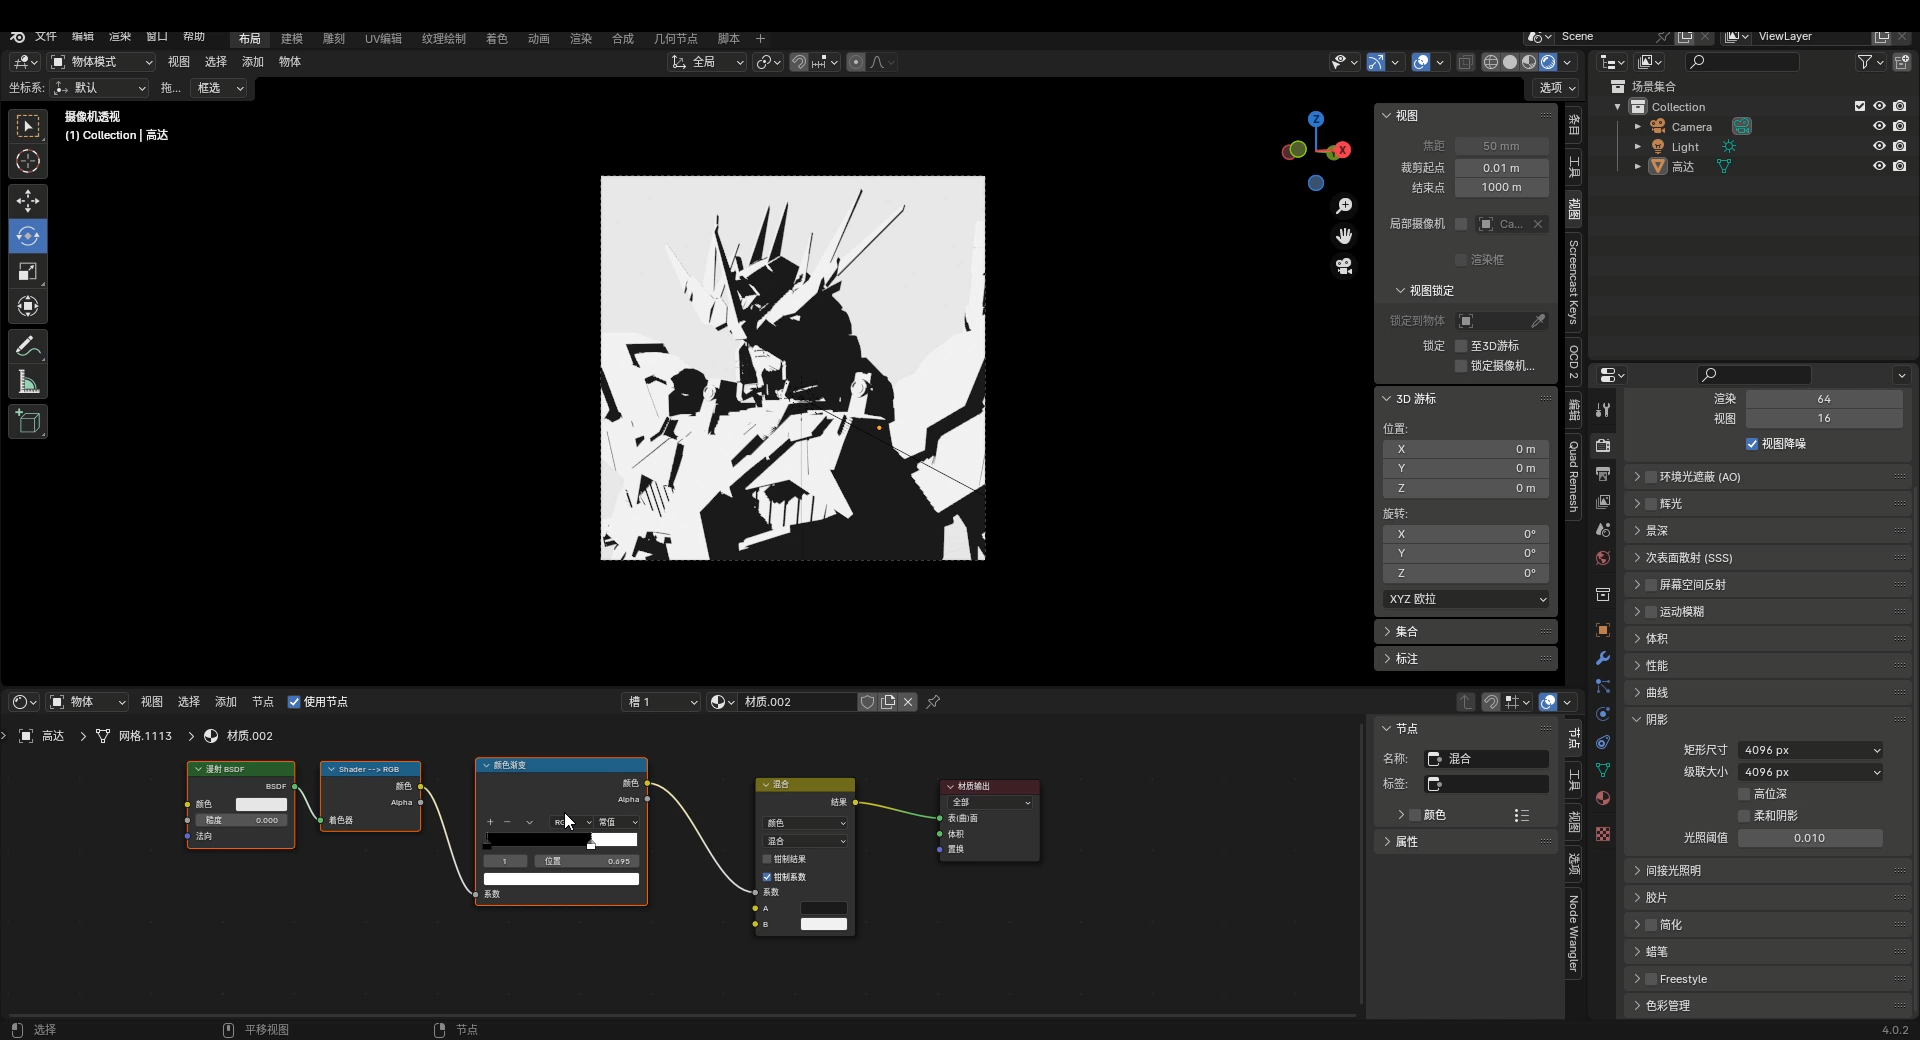
Task: Click the pan hand icon in viewport
Action: (x=1344, y=236)
